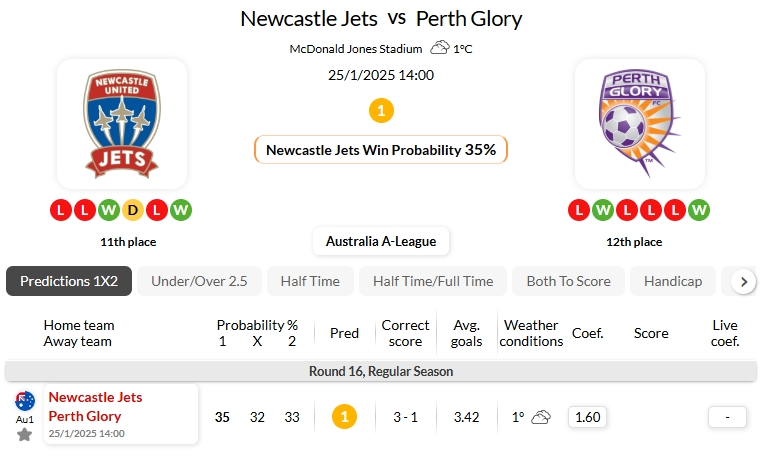The image size is (764, 459).
Task: Click the 1.60 coefficient button
Action: coord(588,416)
